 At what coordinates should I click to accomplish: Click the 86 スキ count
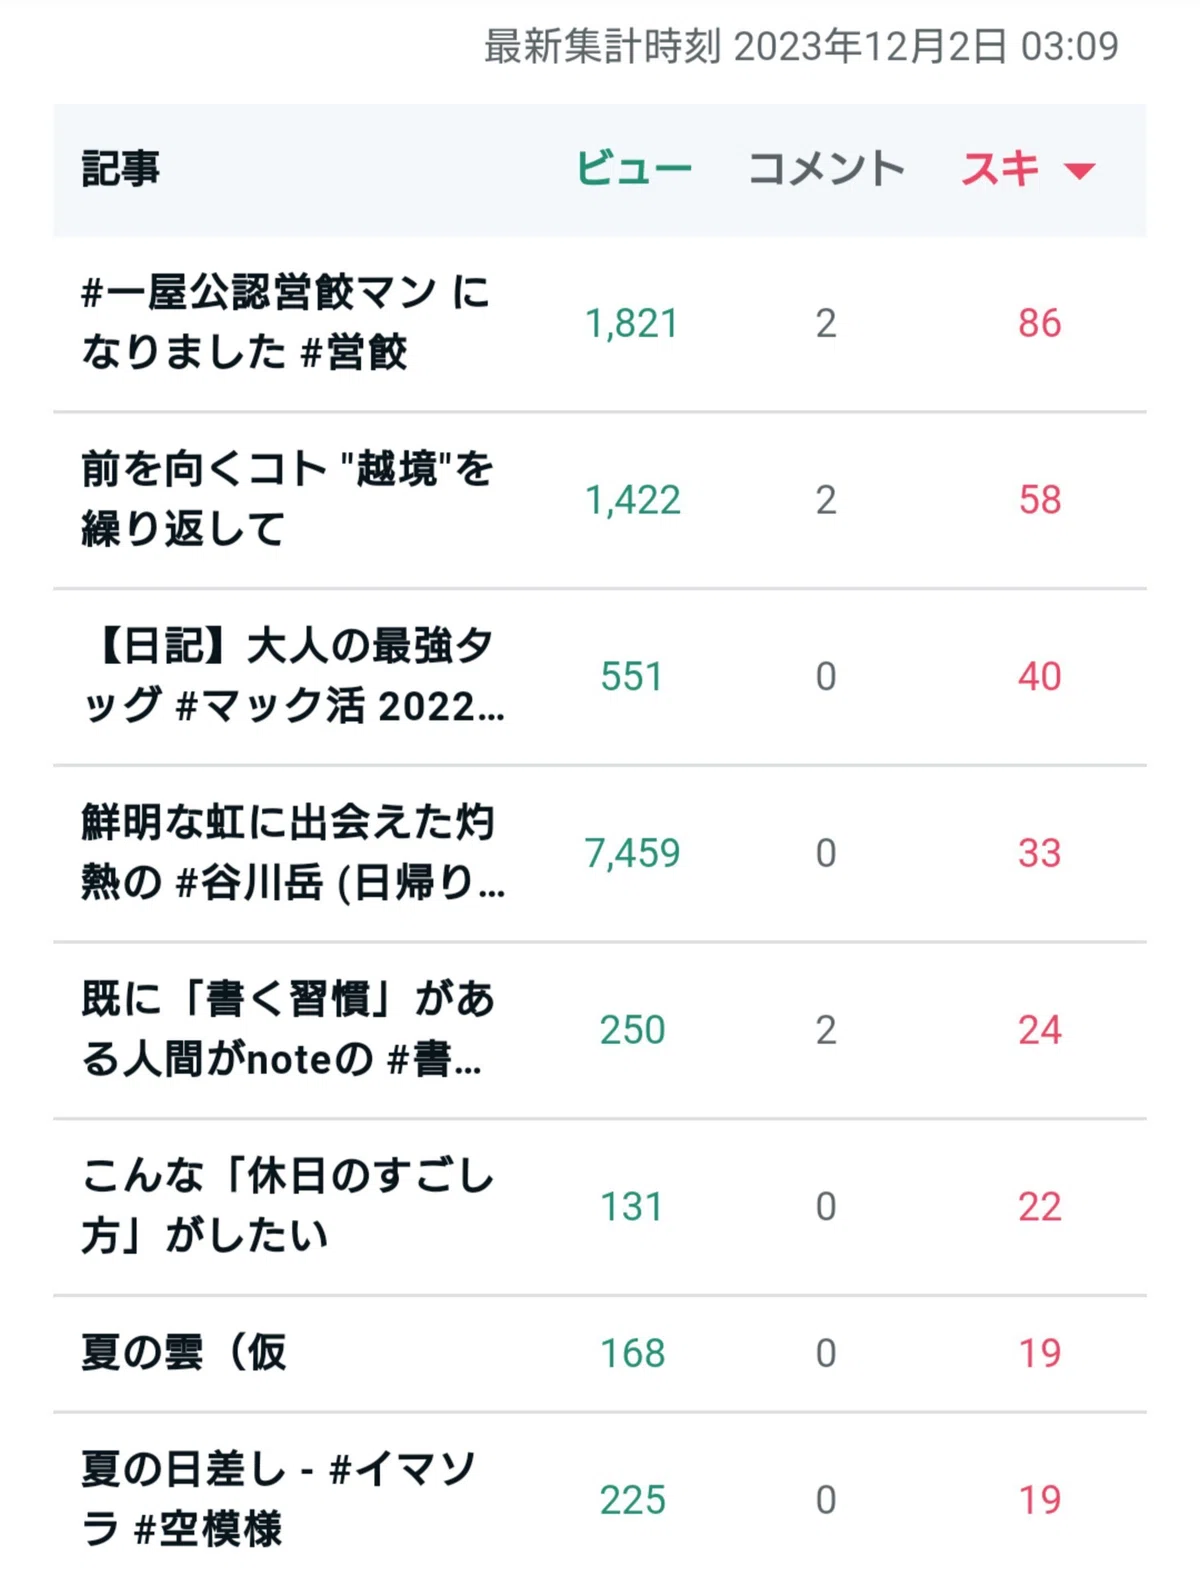[1040, 323]
